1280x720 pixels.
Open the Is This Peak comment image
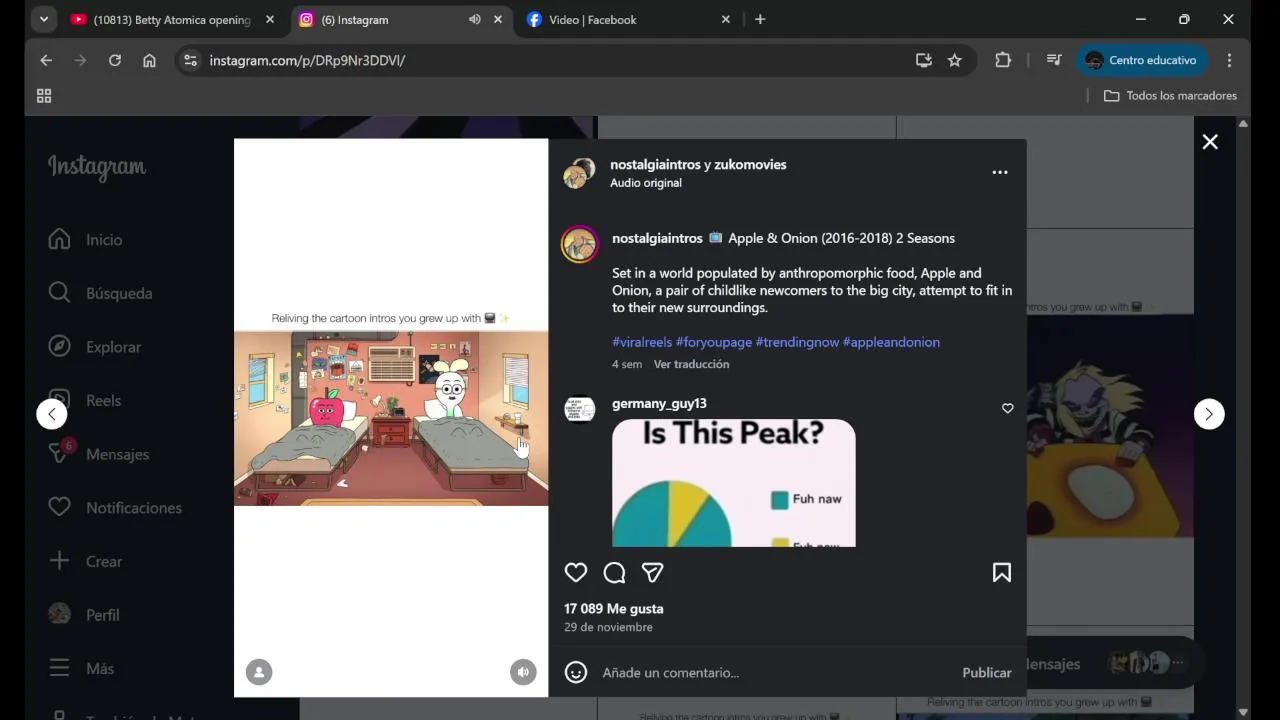click(734, 483)
